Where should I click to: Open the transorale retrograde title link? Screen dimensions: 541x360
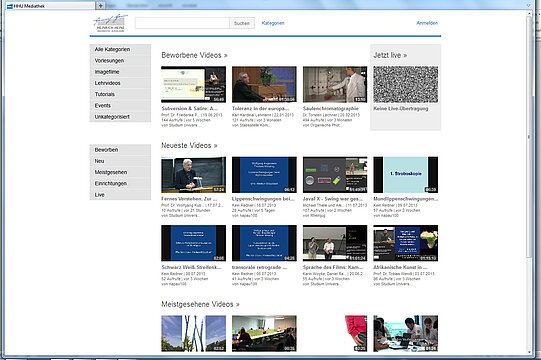click(259, 267)
